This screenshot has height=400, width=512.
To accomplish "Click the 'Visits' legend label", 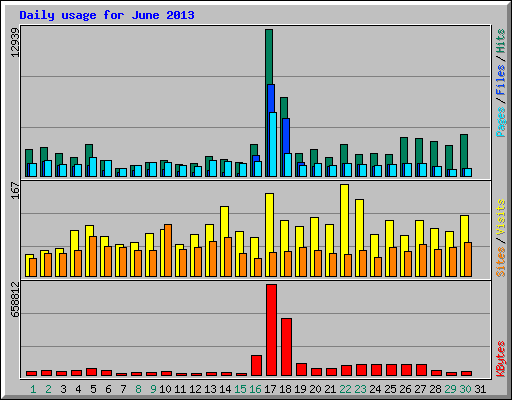I will point(500,217).
